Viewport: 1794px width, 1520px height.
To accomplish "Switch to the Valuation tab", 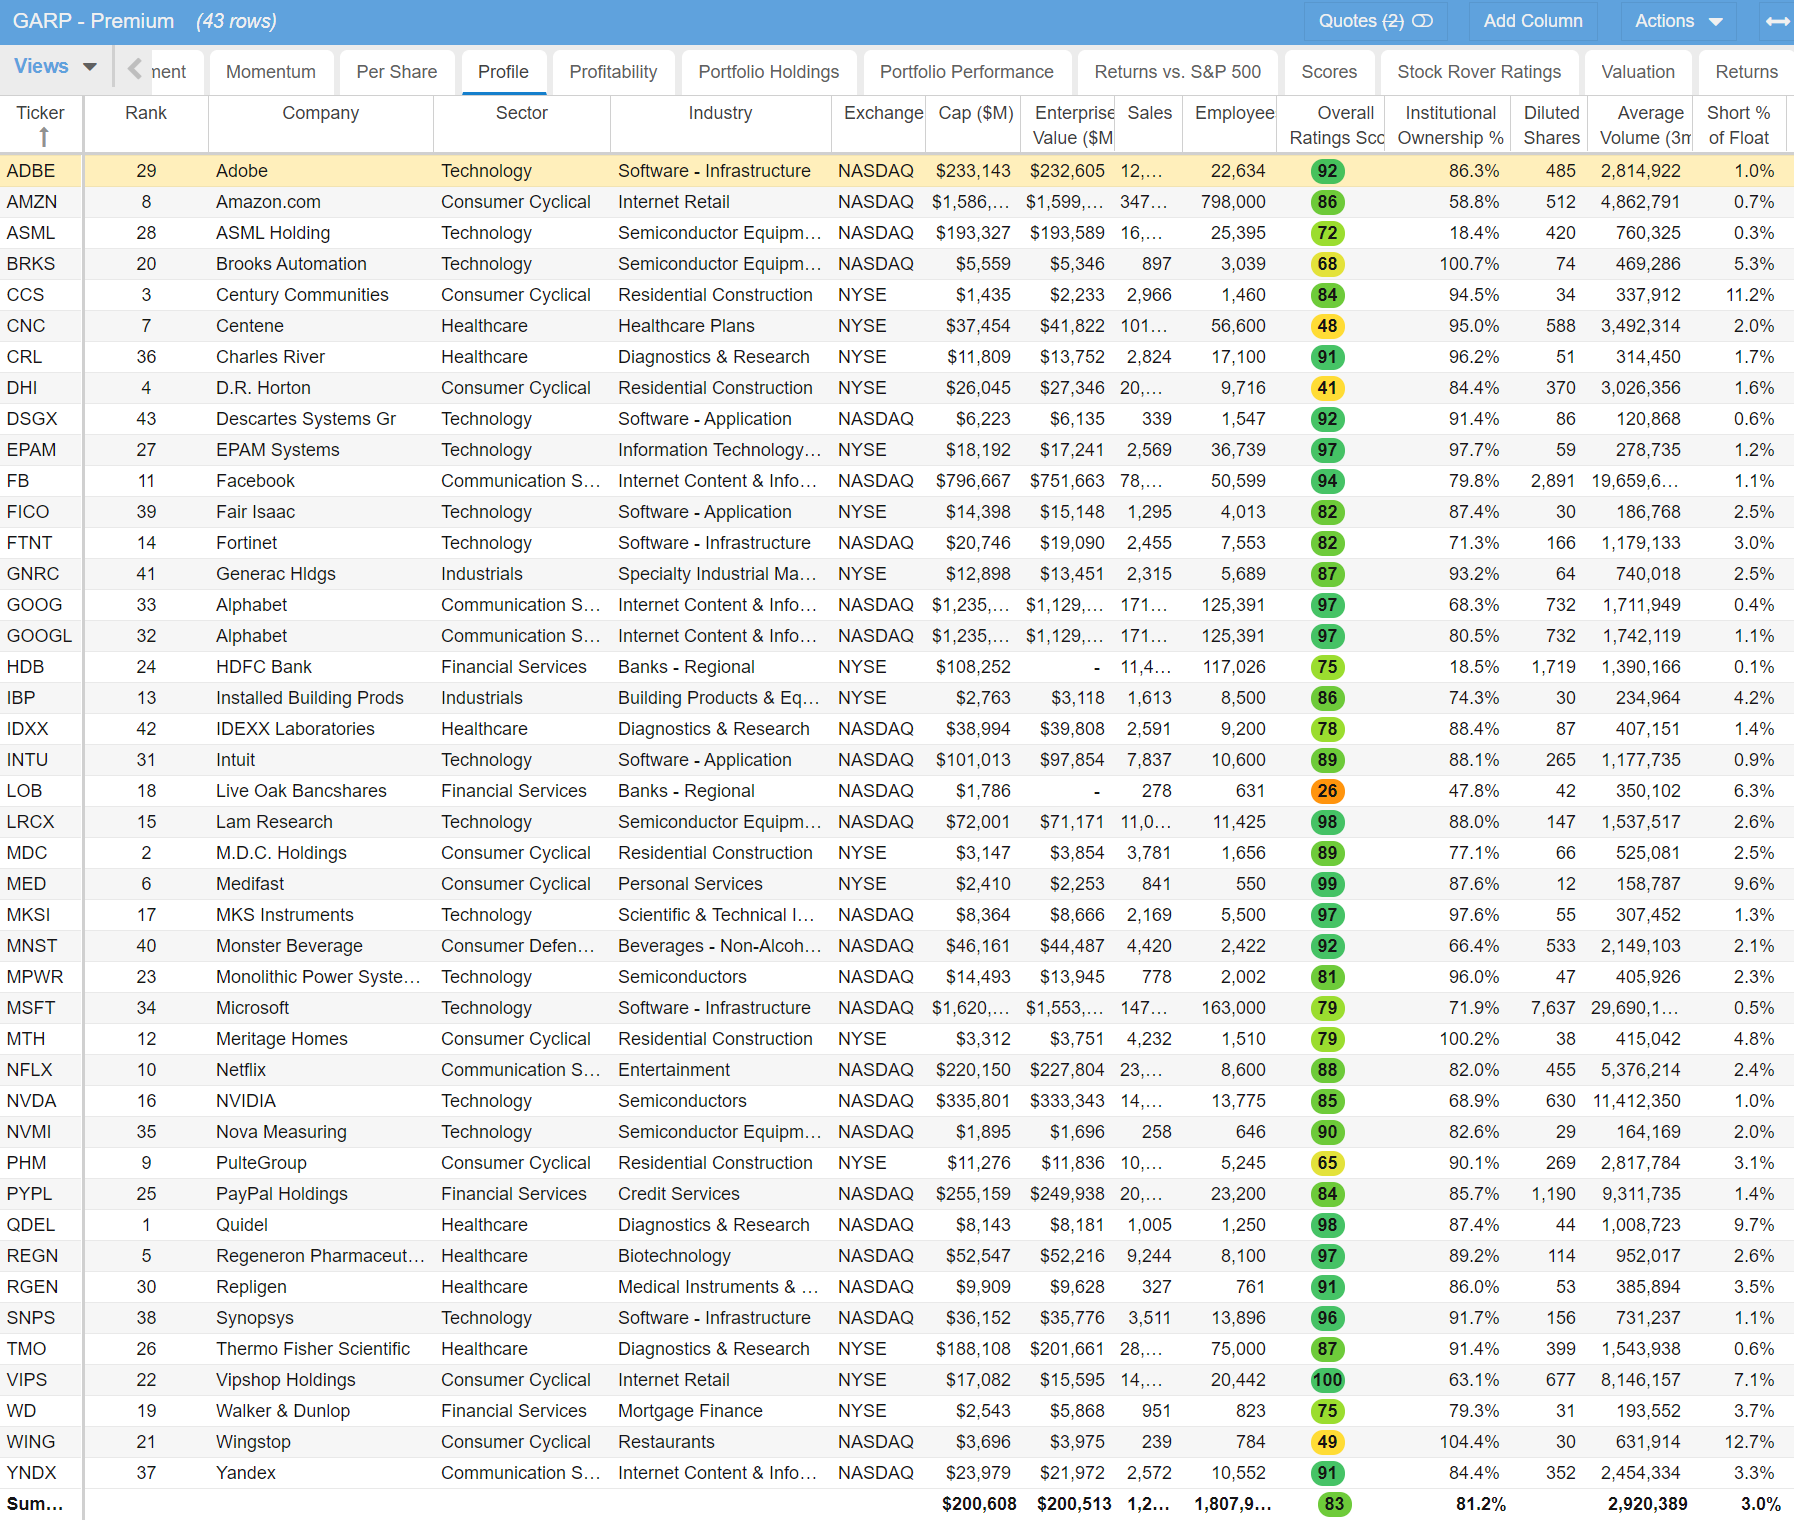I will click(1637, 72).
